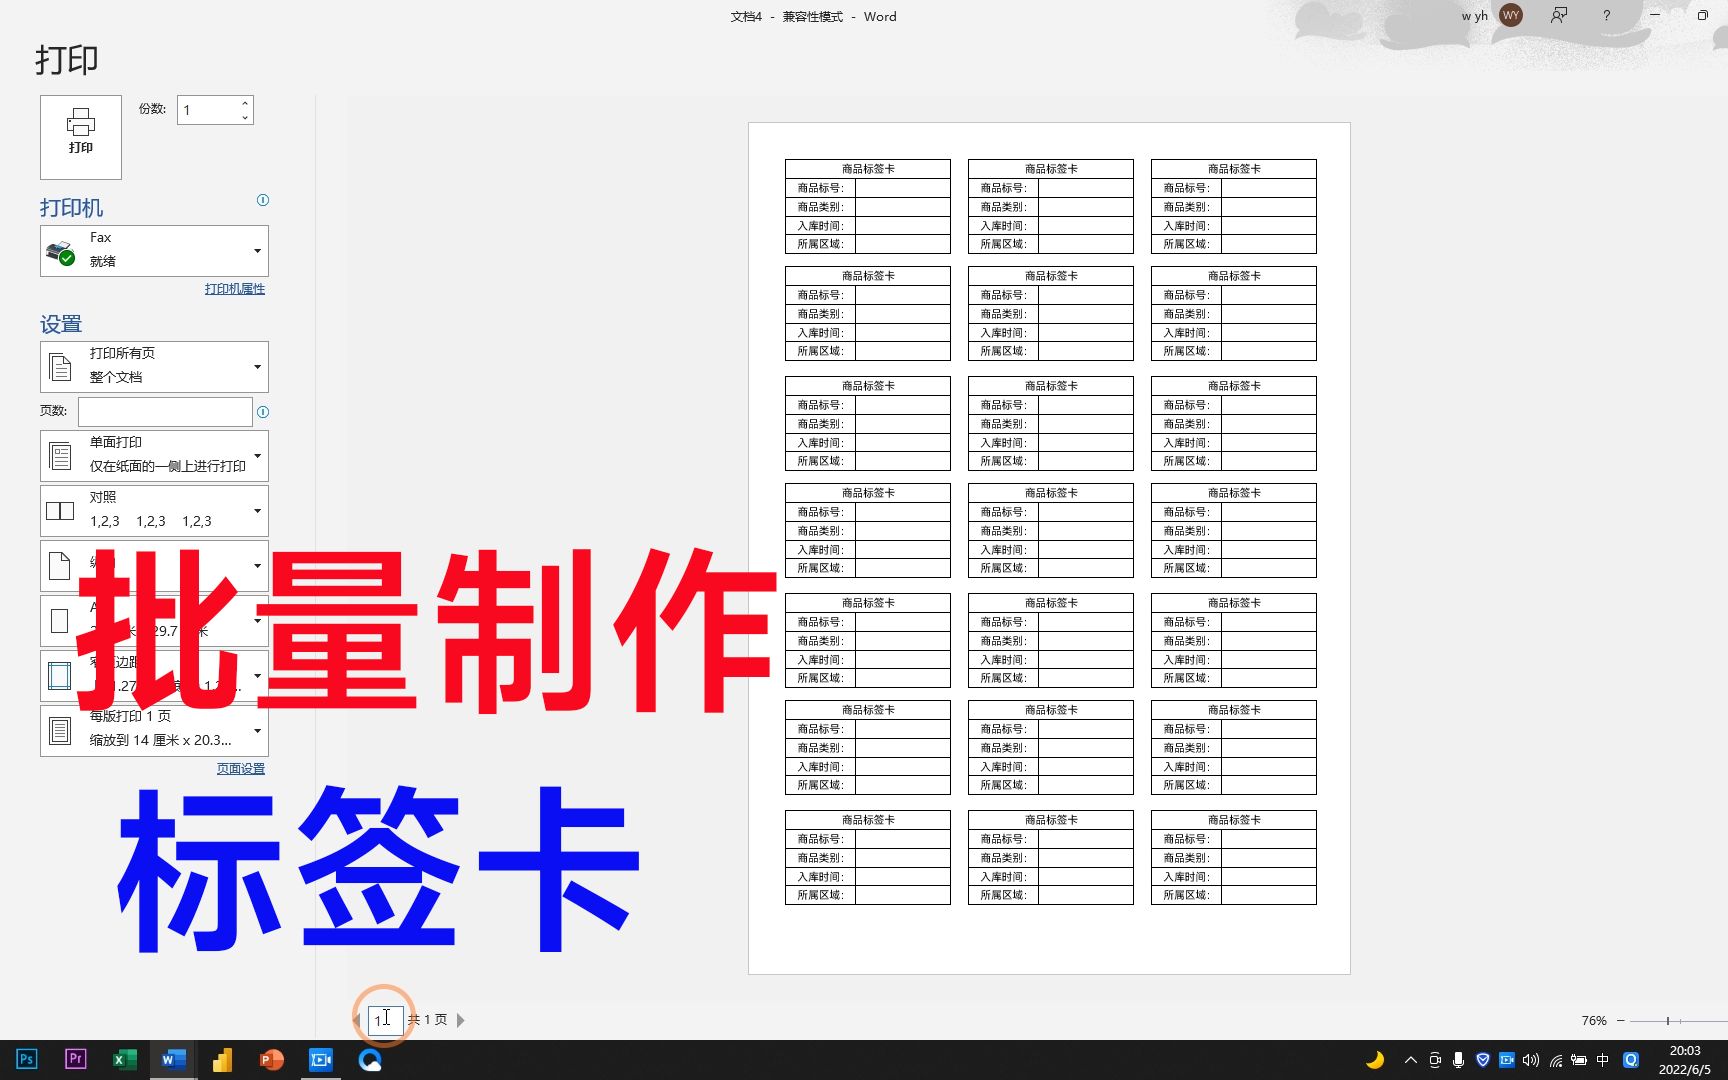Click the info icon beside 打印机 heading
This screenshot has height=1080, width=1728.
point(262,200)
